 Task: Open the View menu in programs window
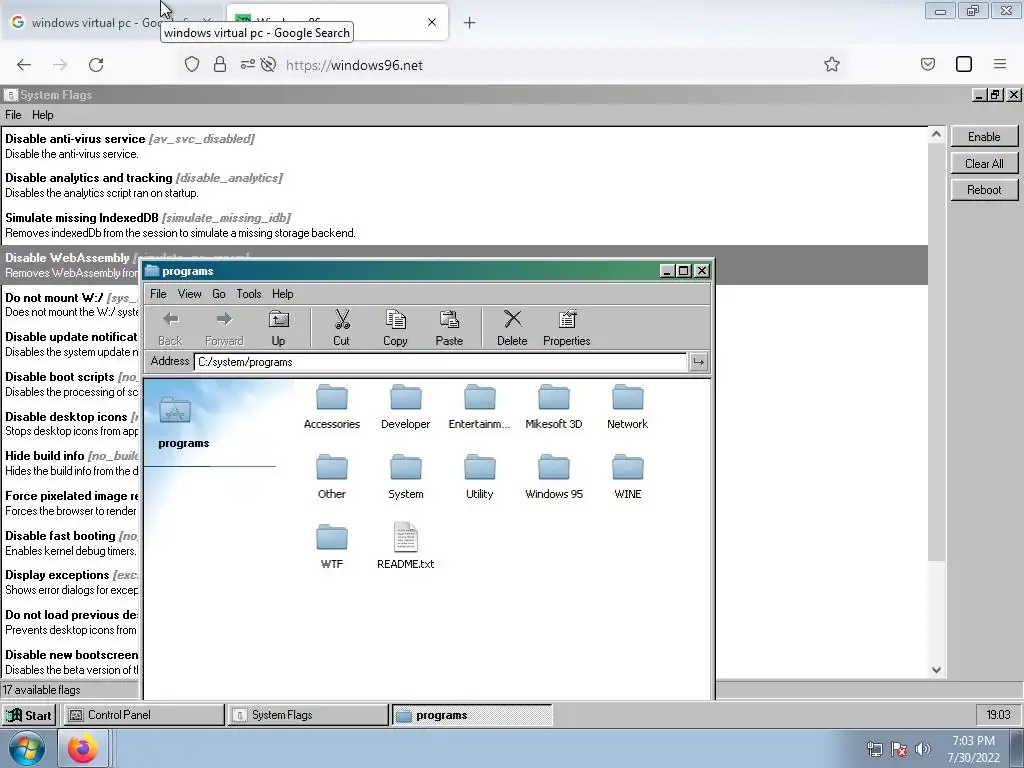pos(189,294)
